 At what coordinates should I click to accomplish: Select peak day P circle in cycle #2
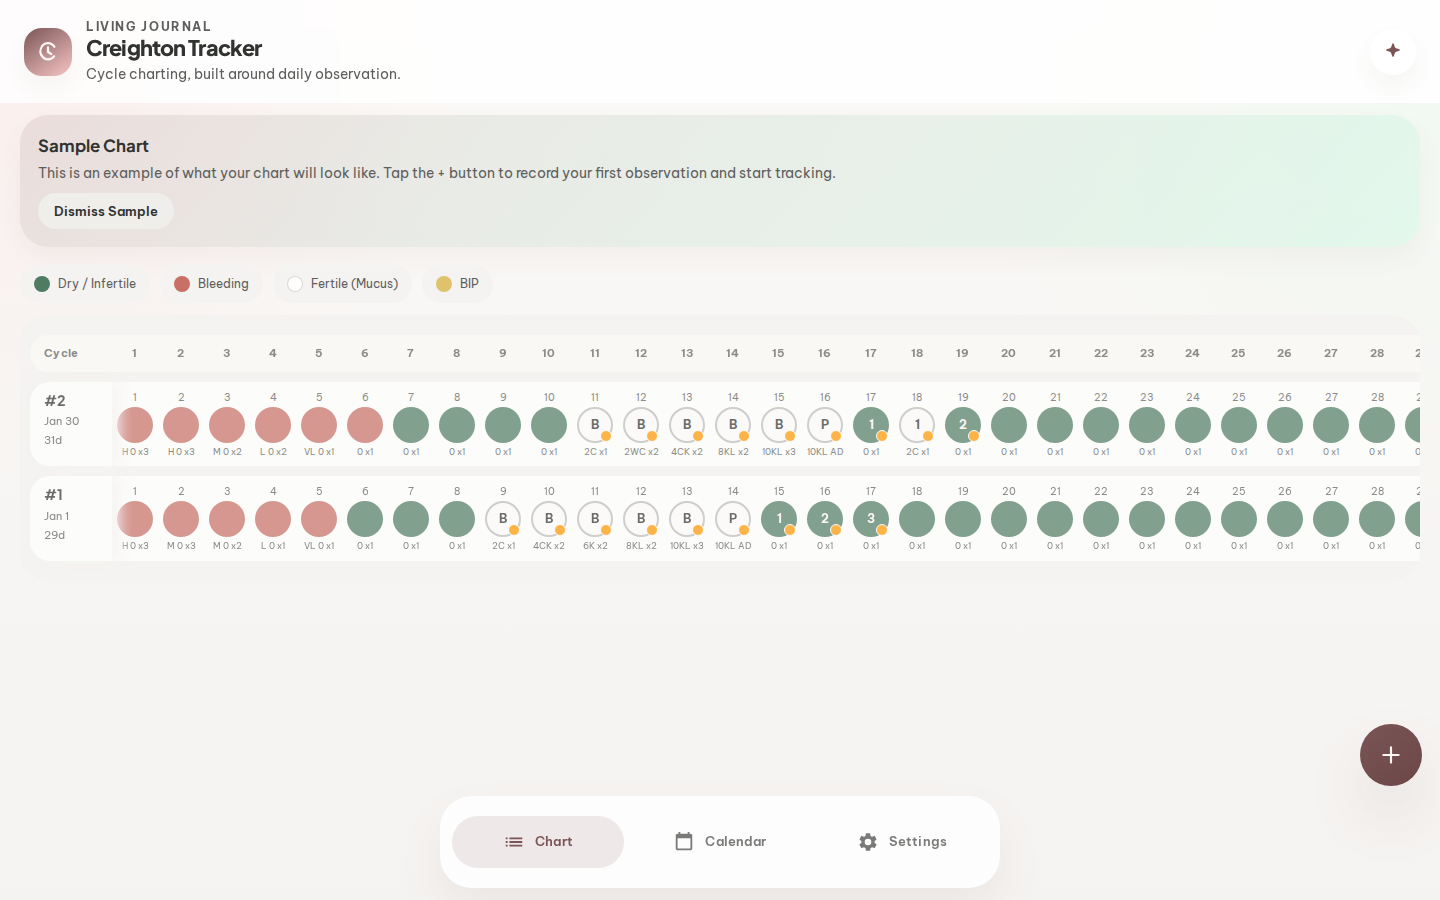(x=825, y=425)
